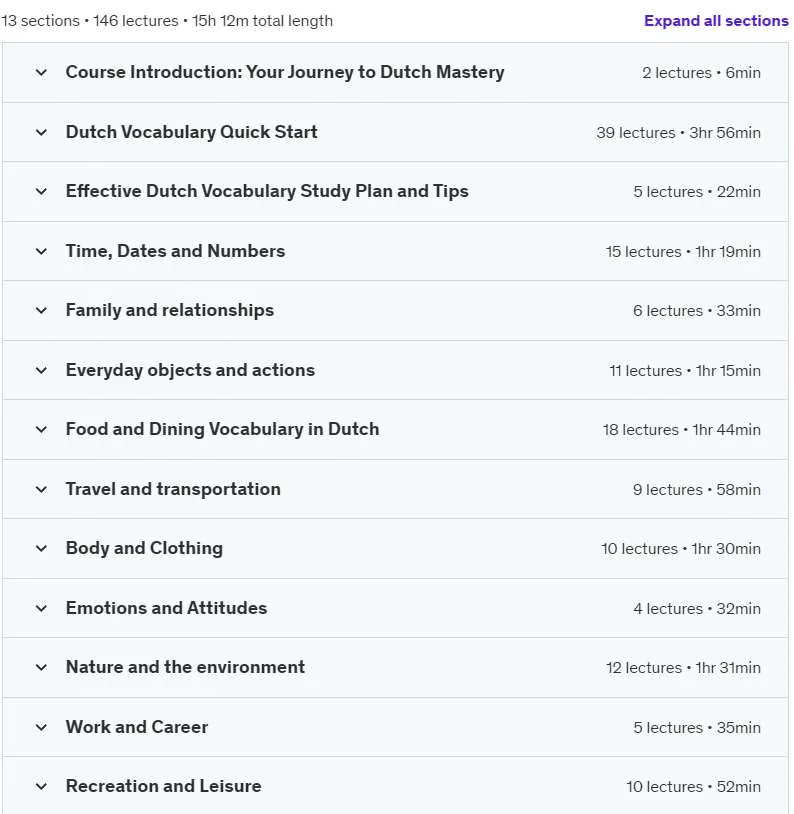Expand the Dutch Vocabulary Quick Start chevron
This screenshot has height=814, width=794.
pos(41,132)
